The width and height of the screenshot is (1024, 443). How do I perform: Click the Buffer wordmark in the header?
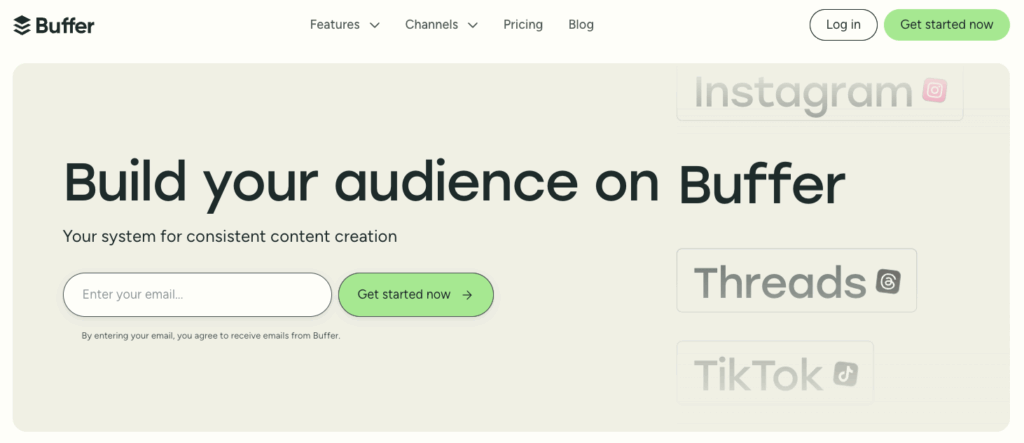click(65, 26)
